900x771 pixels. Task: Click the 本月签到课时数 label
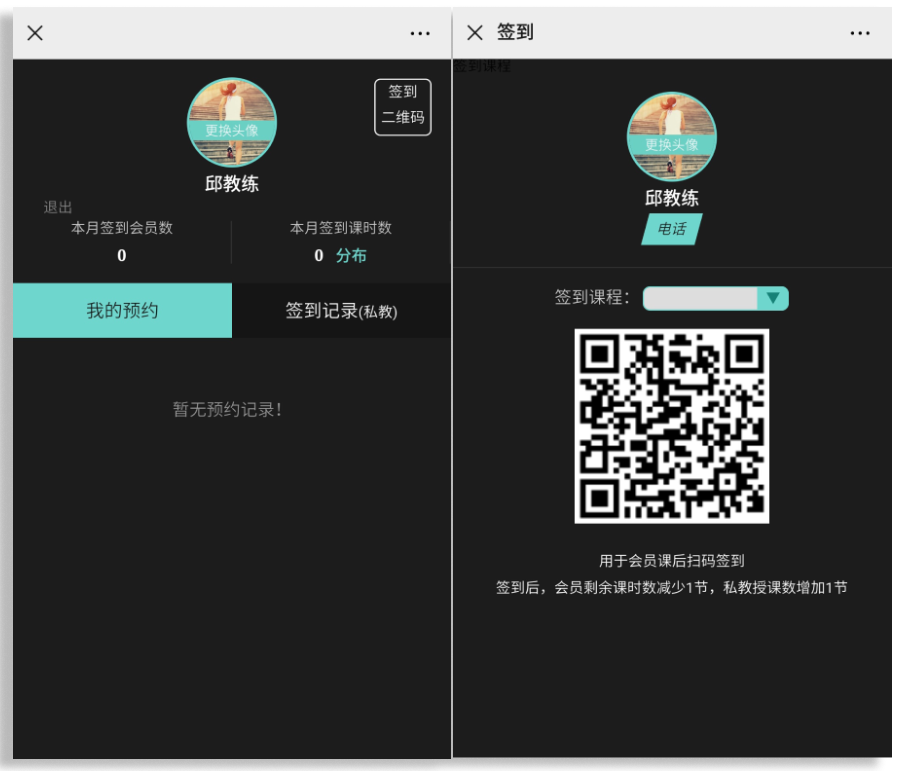tap(341, 228)
